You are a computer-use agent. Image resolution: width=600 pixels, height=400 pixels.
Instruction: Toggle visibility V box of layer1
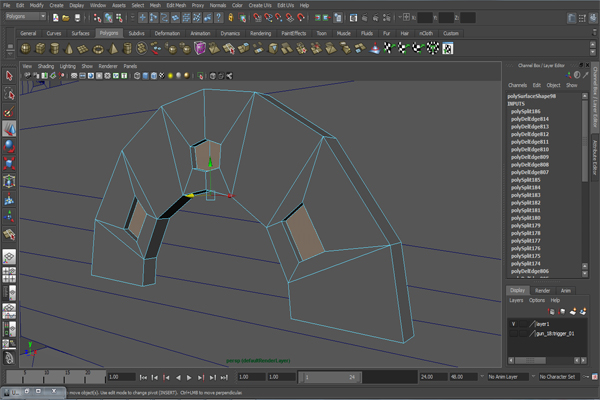pyautogui.click(x=514, y=324)
